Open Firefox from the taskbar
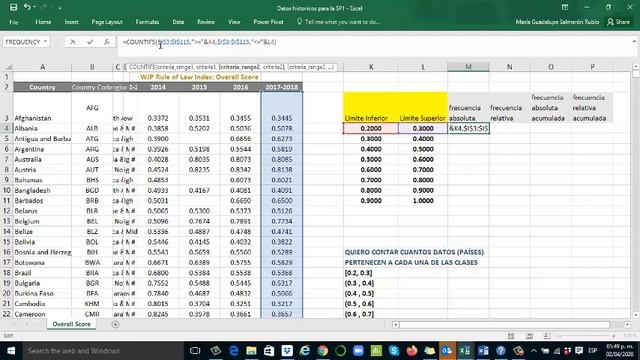The image size is (640, 360). point(412,351)
